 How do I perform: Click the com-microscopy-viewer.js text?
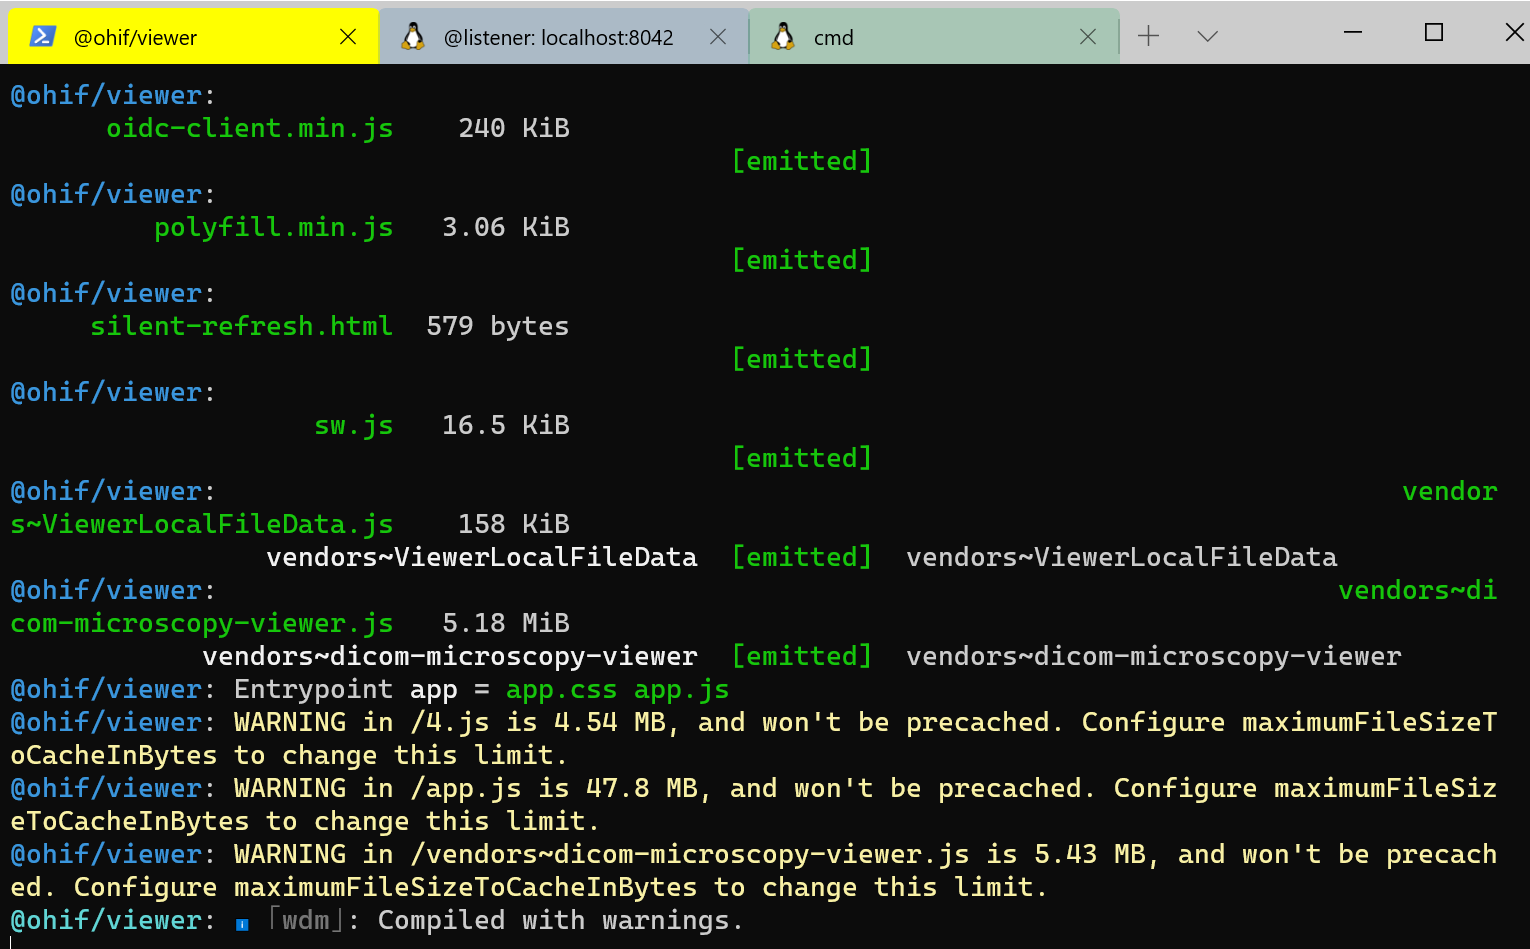[x=202, y=623]
